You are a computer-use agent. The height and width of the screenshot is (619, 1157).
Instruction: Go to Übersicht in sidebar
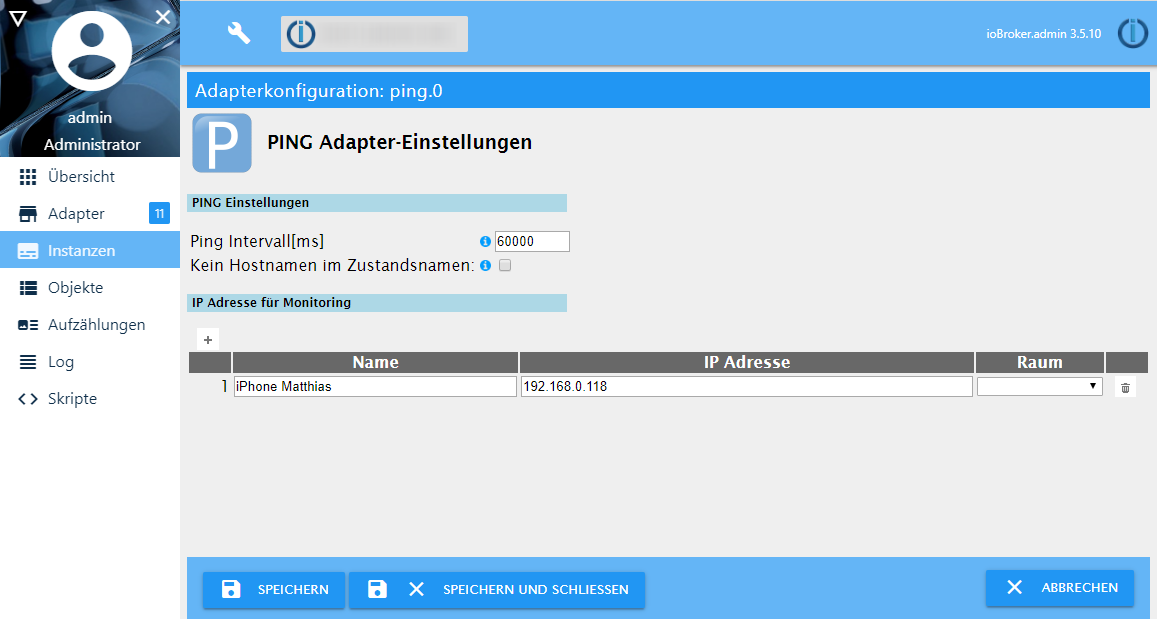[81, 177]
